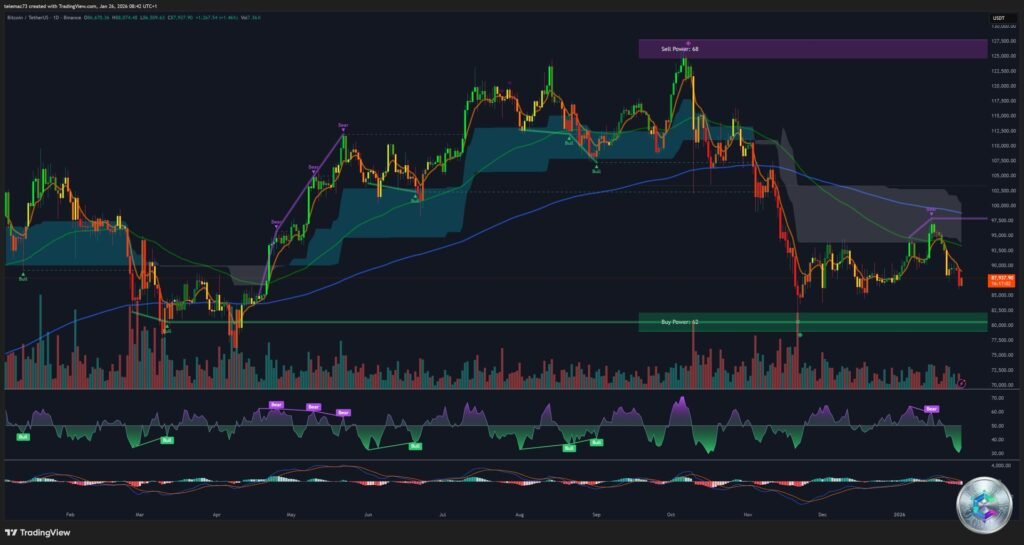Click the USDT currency label on the price axis
Screen dimensions: 1024x545
(x=998, y=19)
